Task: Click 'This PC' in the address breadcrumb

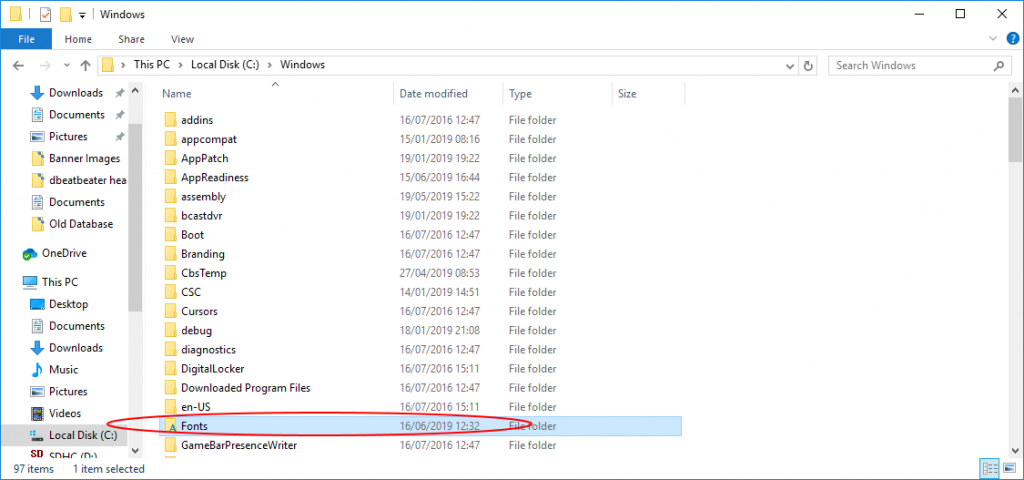Action: pyautogui.click(x=152, y=65)
